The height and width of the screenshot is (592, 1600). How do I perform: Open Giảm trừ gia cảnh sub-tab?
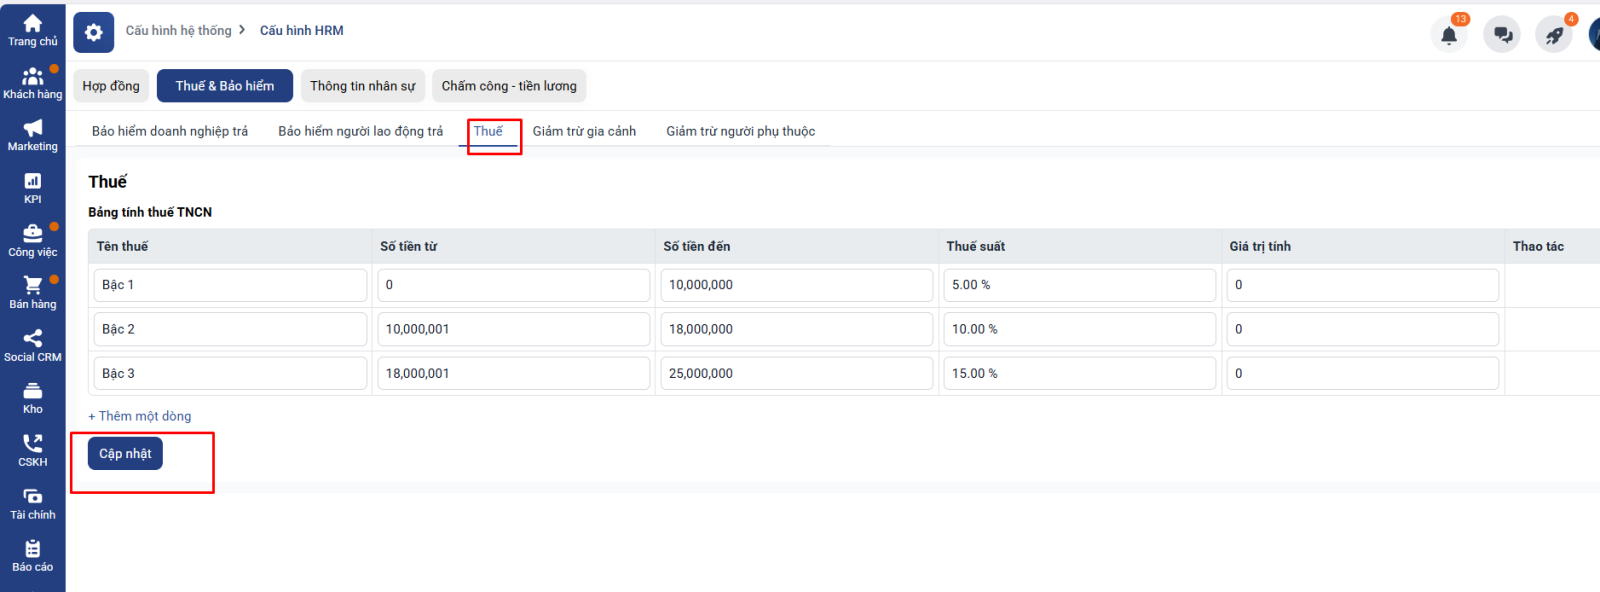[584, 131]
